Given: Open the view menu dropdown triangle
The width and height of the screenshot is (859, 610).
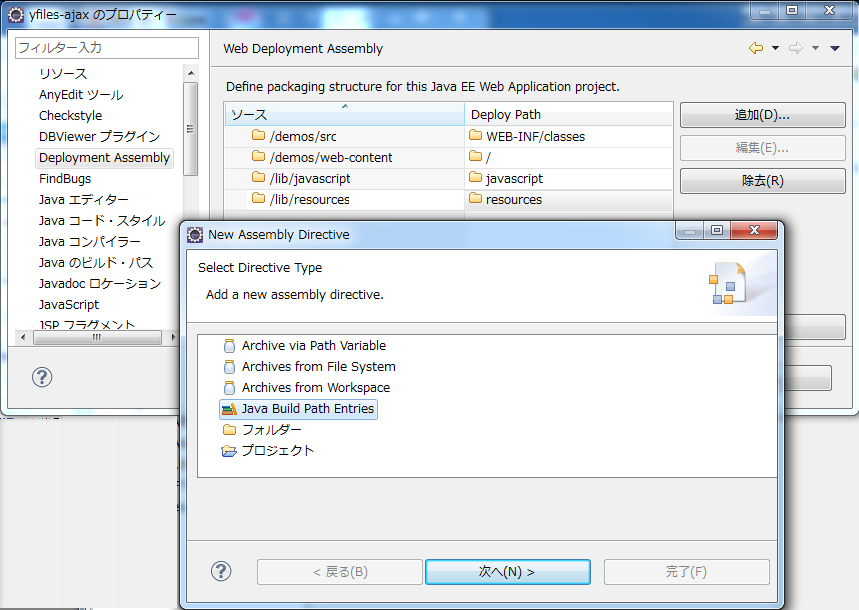Looking at the screenshot, I should [835, 48].
